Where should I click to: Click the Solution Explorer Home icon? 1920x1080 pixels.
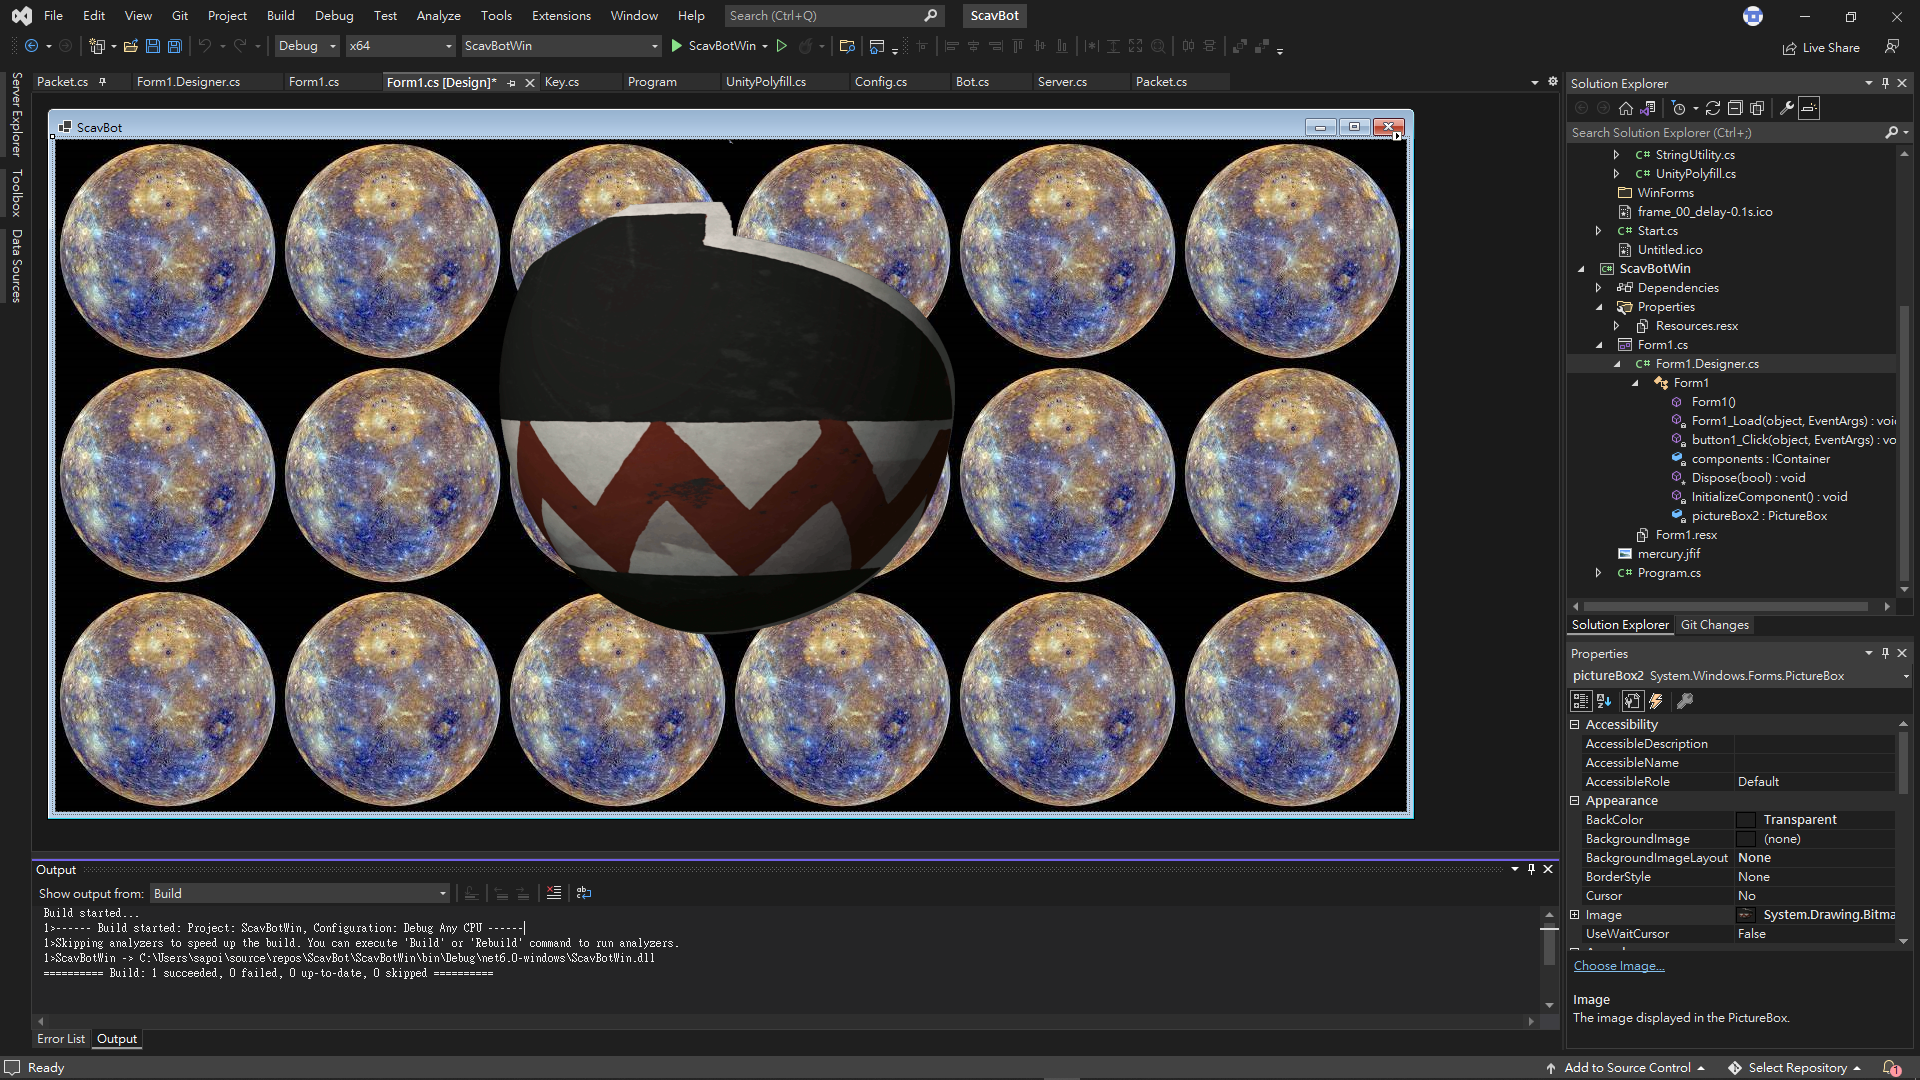pos(1626,108)
